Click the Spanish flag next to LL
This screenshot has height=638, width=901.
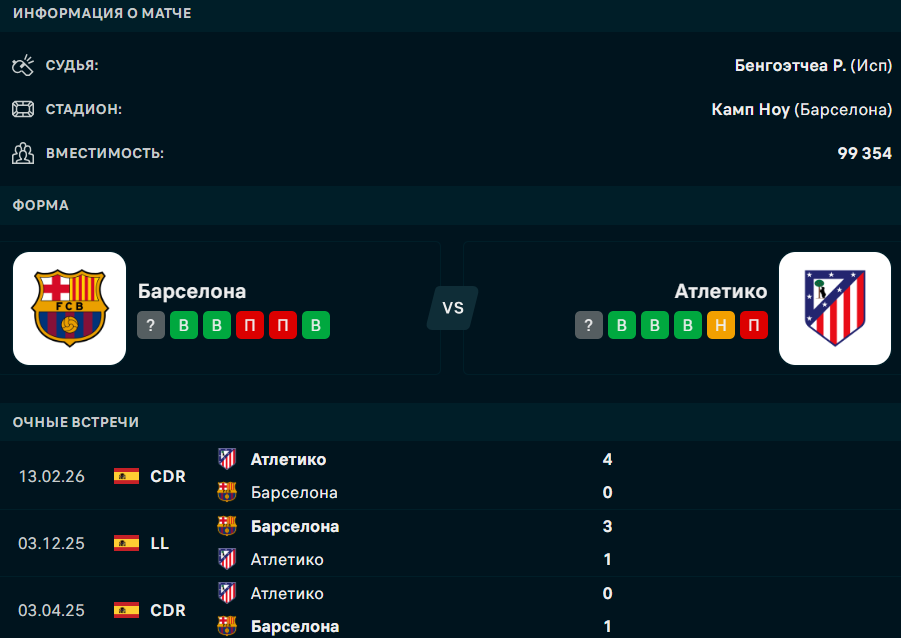(126, 543)
